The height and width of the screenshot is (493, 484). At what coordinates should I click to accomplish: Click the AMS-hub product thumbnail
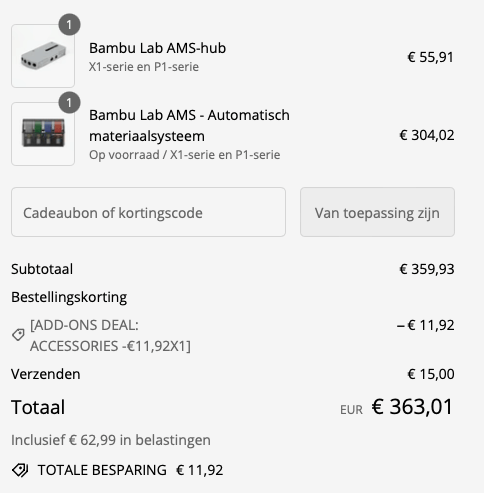43,56
